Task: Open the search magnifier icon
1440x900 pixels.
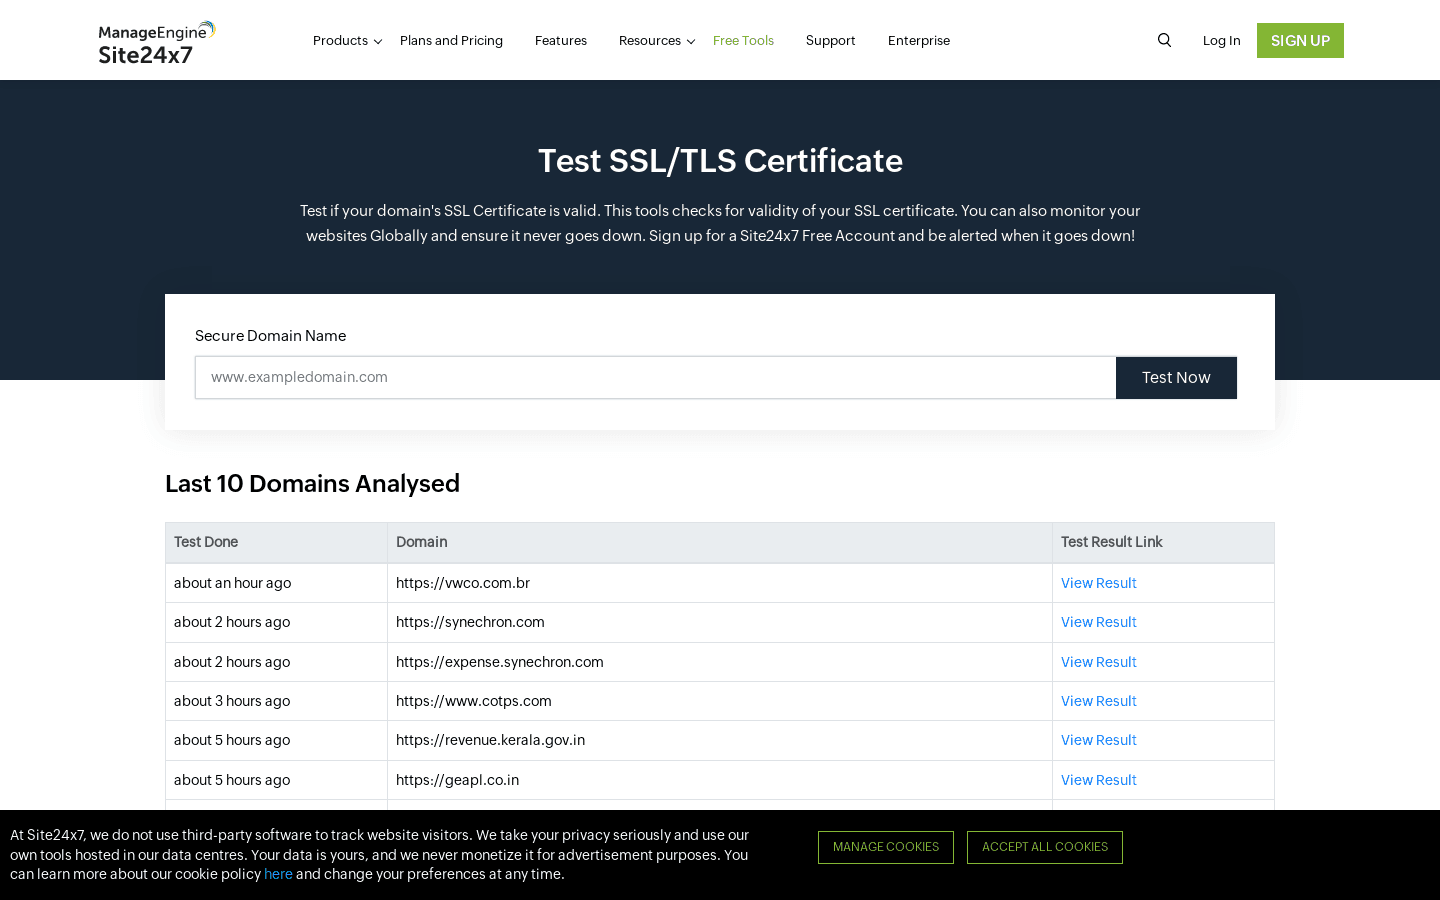Action: (x=1164, y=40)
